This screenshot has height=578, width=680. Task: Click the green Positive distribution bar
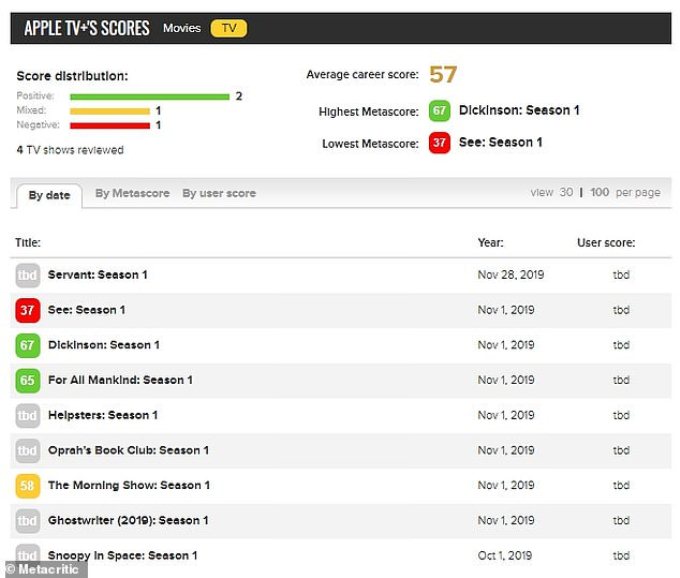150,97
